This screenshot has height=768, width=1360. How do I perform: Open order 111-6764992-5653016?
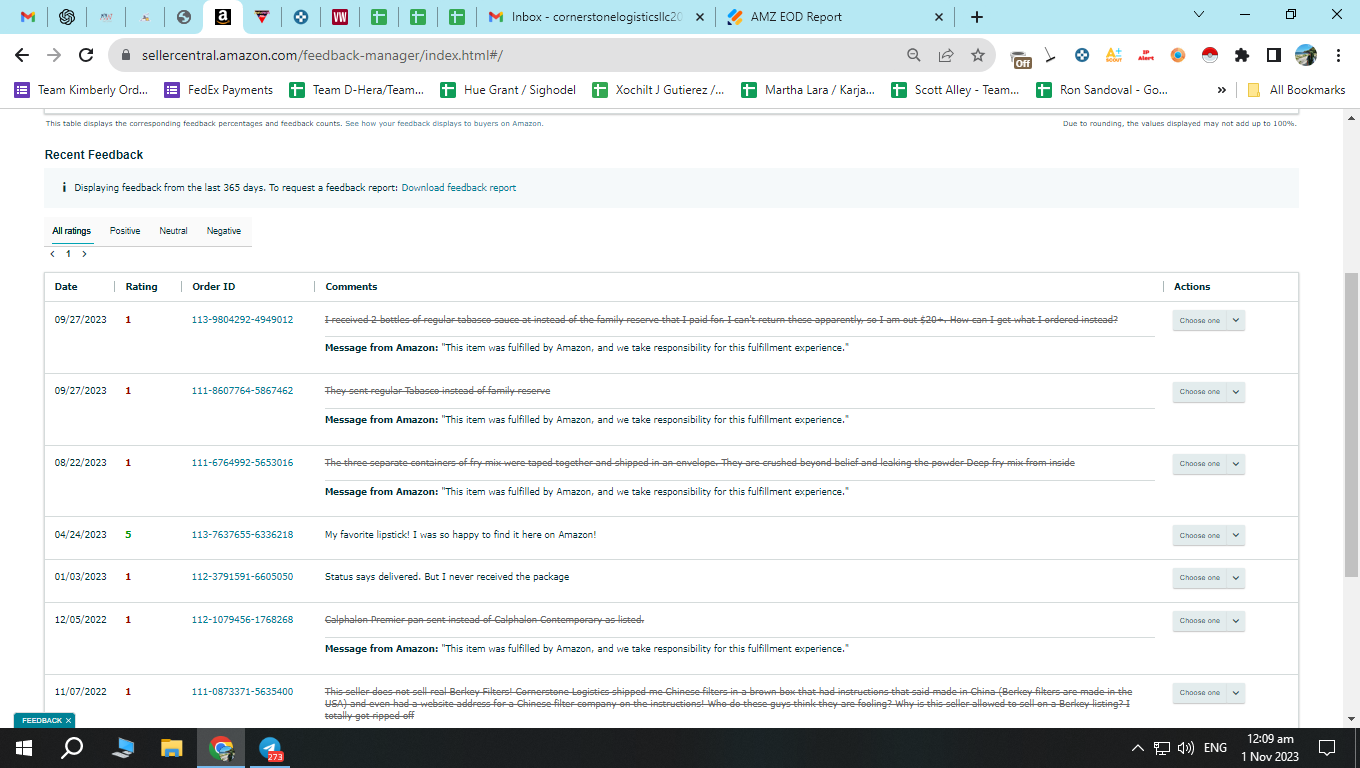pyautogui.click(x=242, y=463)
